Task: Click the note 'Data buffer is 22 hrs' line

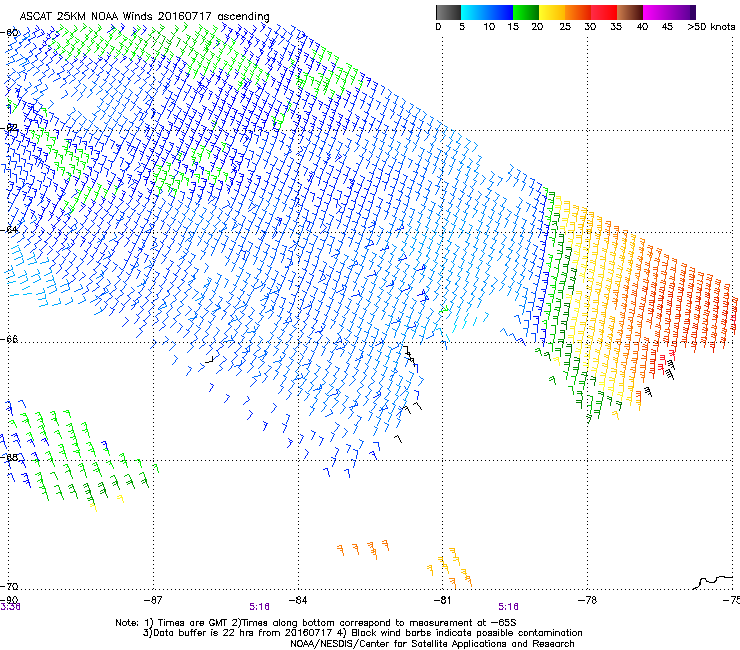Action: click(x=362, y=633)
